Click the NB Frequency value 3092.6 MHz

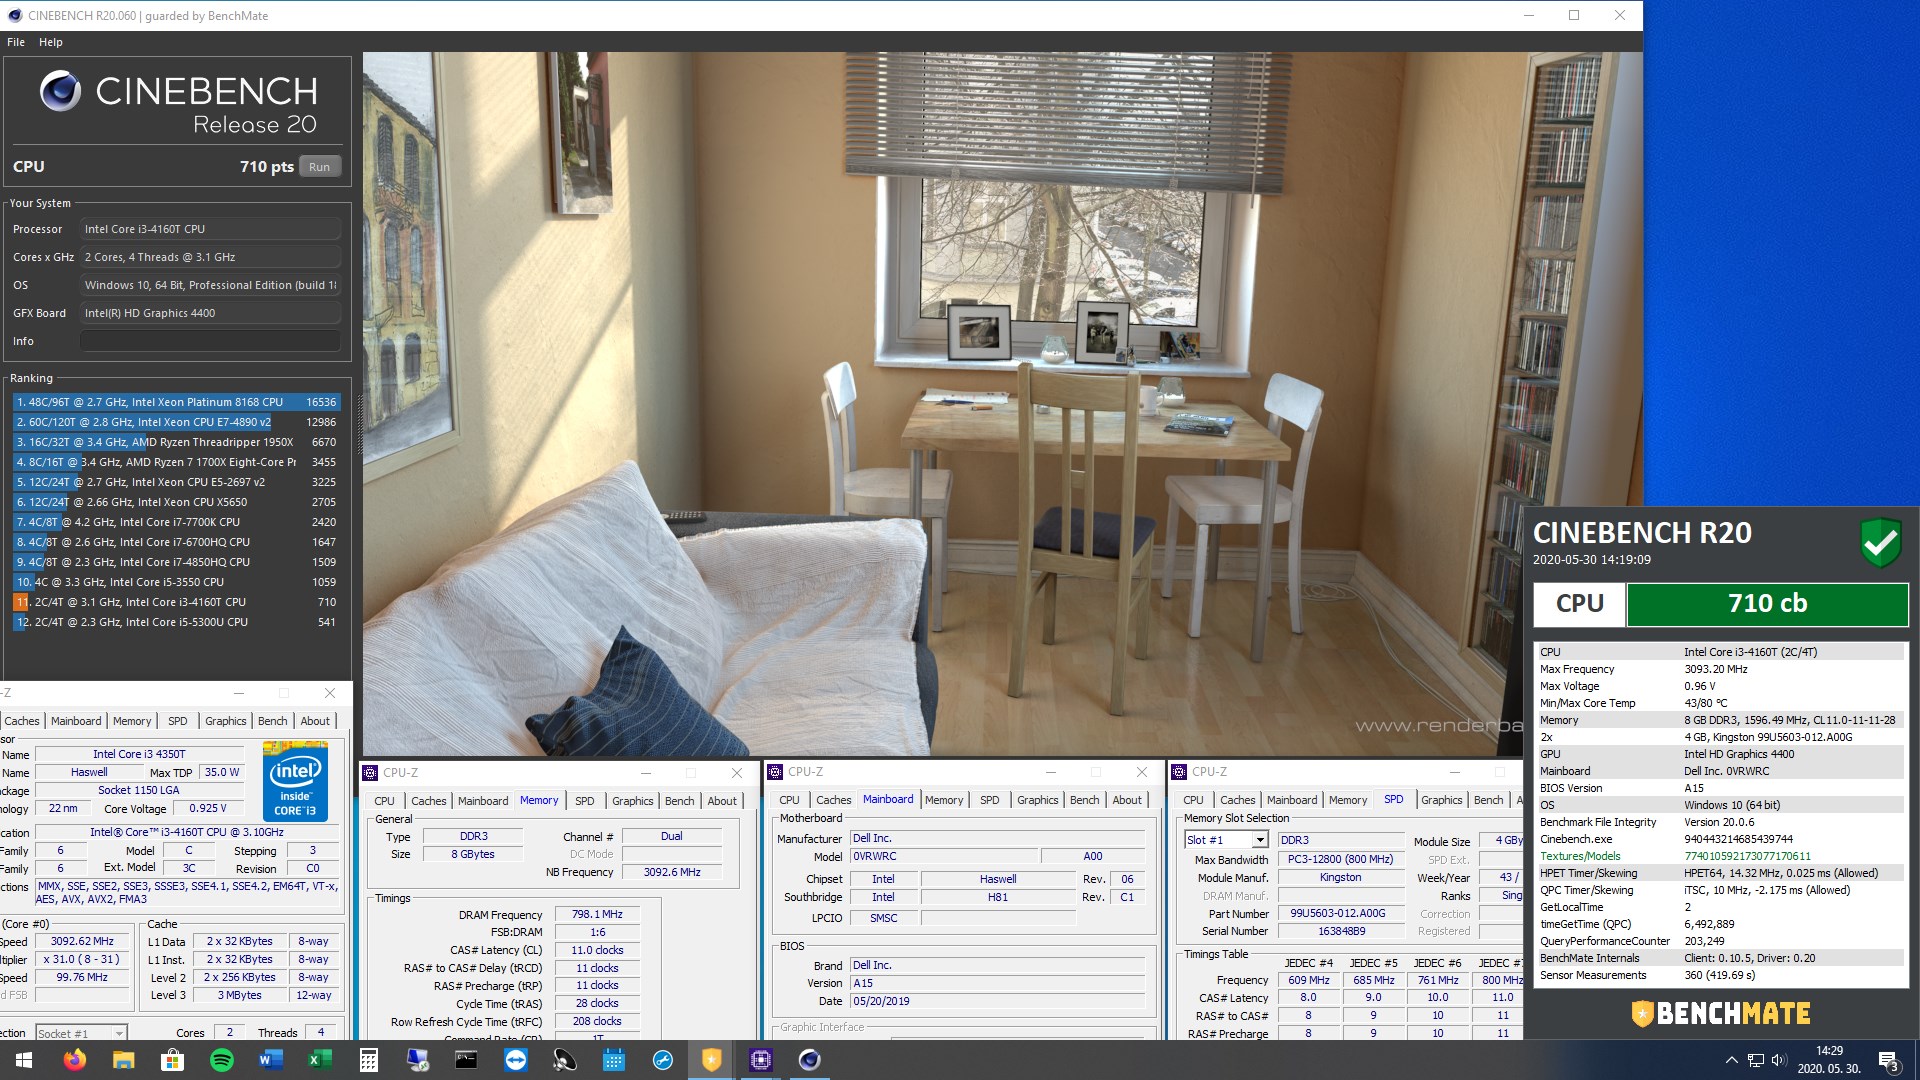point(672,872)
